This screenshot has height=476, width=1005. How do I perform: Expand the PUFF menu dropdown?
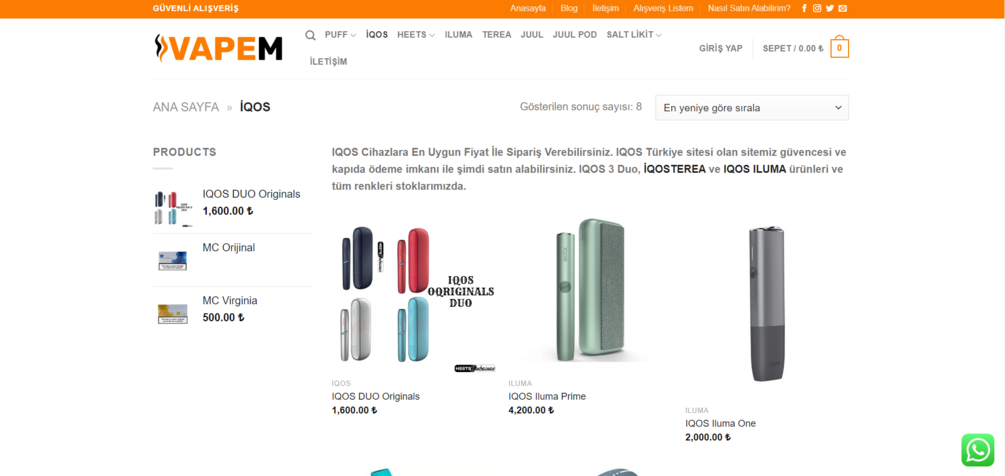tap(340, 35)
